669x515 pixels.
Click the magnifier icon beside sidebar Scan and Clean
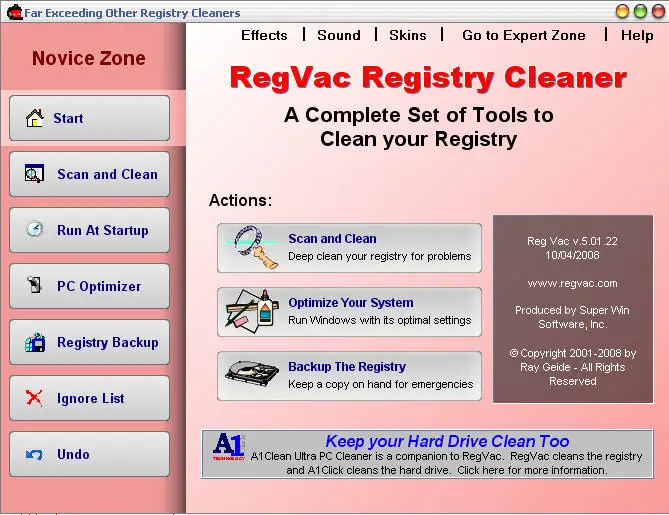tap(34, 174)
